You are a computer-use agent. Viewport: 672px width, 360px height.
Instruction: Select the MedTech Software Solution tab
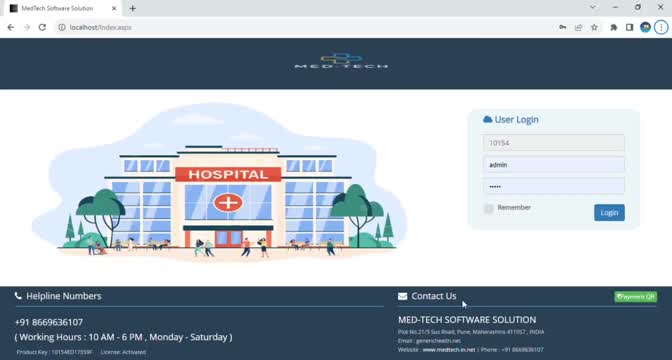pyautogui.click(x=63, y=8)
